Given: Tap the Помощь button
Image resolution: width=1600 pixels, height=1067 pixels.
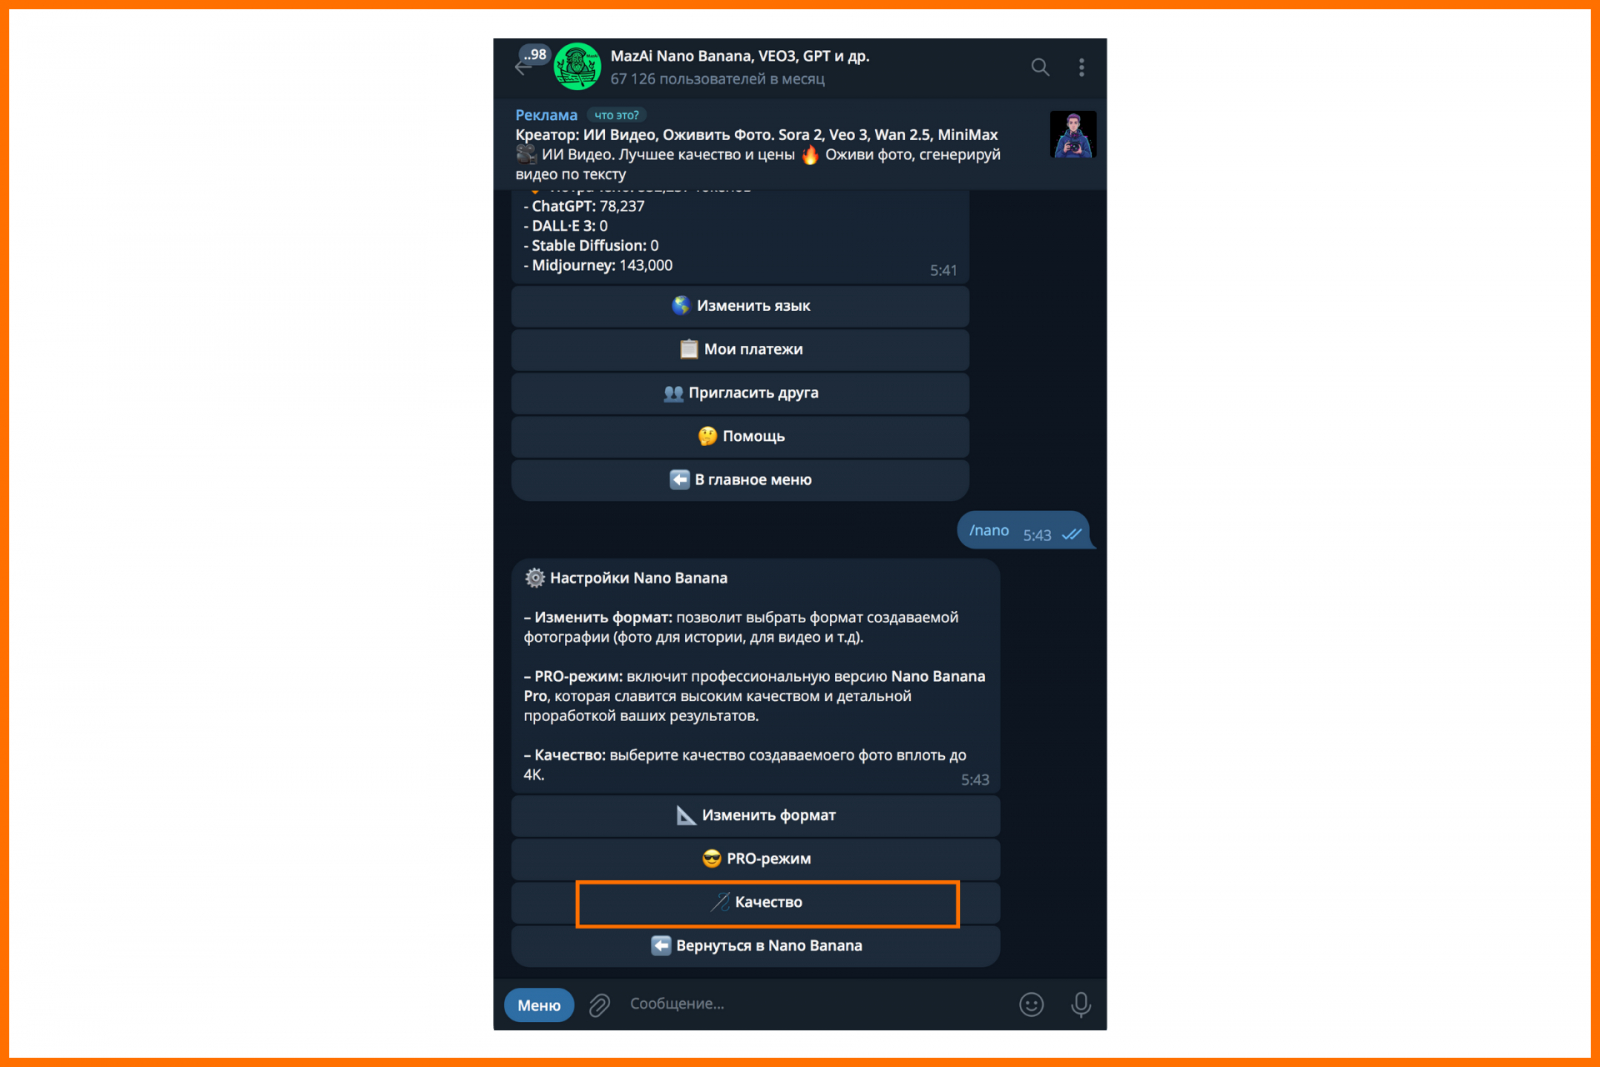Looking at the screenshot, I should 740,436.
